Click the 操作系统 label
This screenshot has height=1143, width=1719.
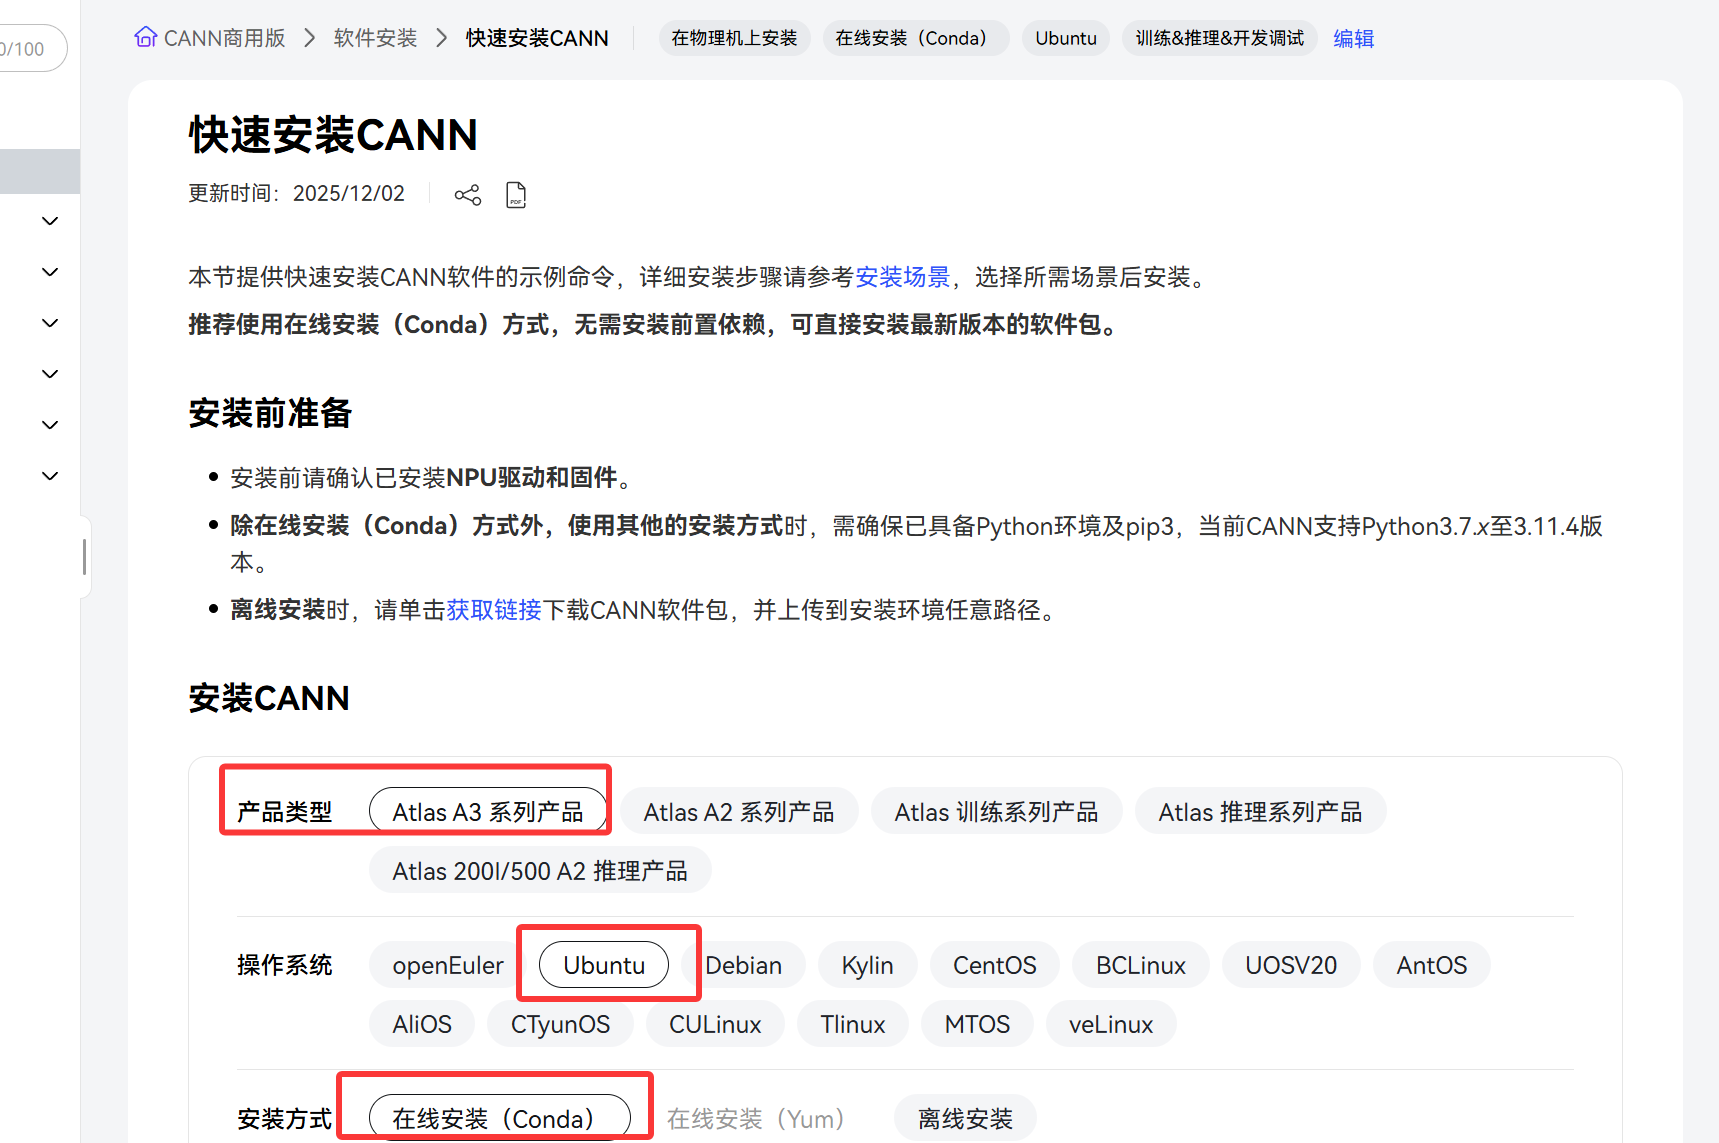click(x=284, y=965)
